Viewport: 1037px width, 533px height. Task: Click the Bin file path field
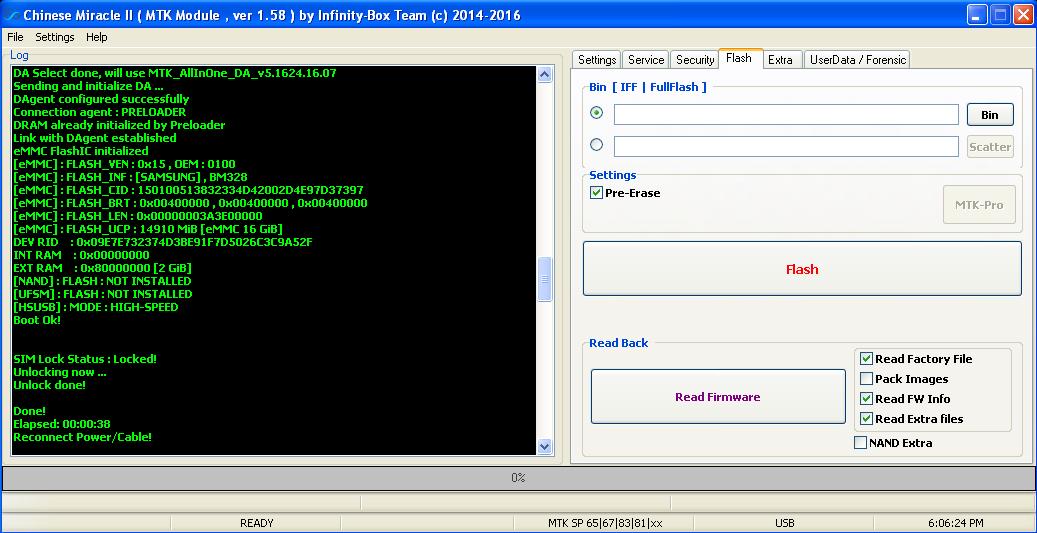tap(786, 114)
